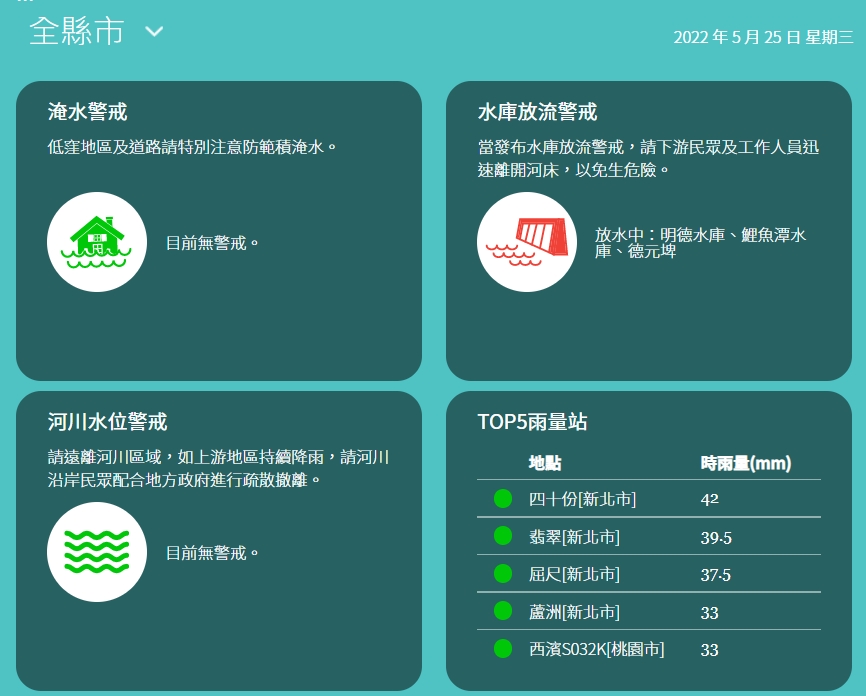Click the 請遠離河川區域 advisory text

point(219,468)
